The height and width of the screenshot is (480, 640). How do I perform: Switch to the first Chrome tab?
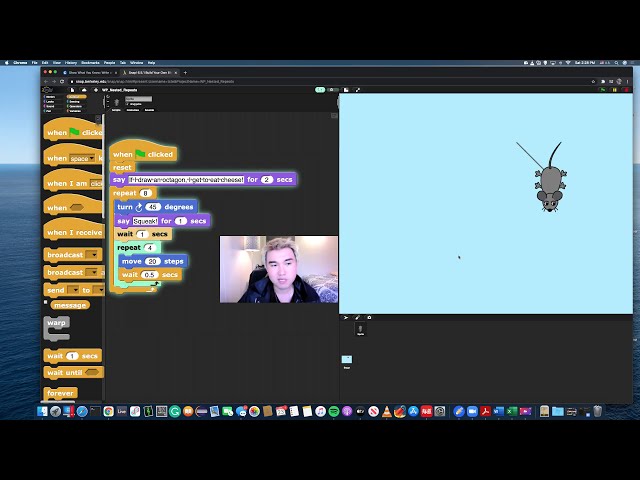pos(90,73)
